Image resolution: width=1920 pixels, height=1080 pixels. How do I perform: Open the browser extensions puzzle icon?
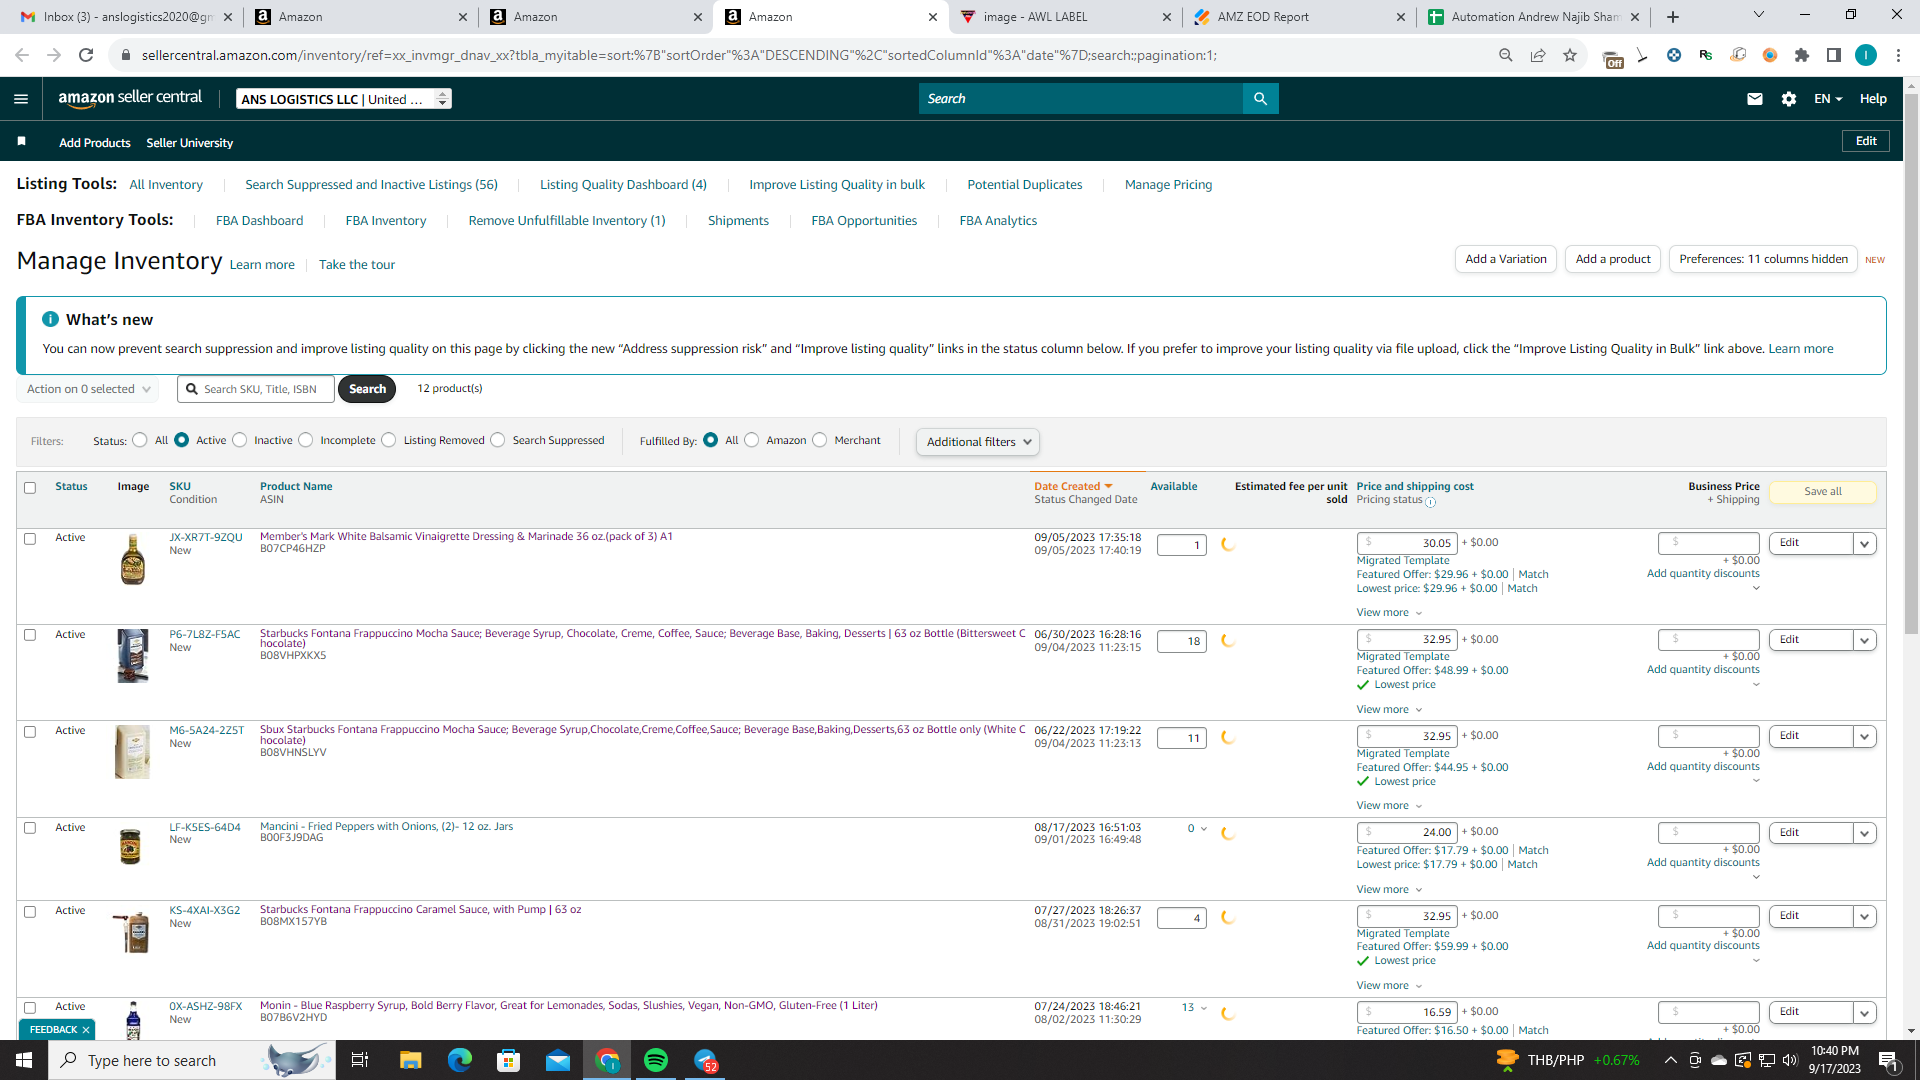(1802, 55)
